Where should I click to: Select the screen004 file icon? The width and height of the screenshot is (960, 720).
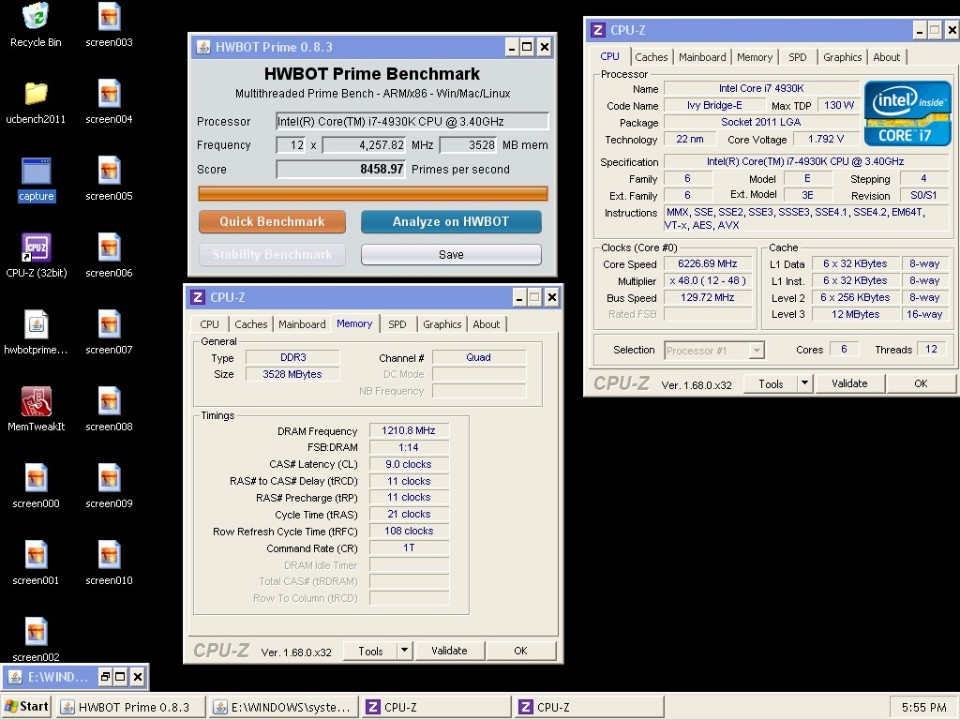click(109, 94)
